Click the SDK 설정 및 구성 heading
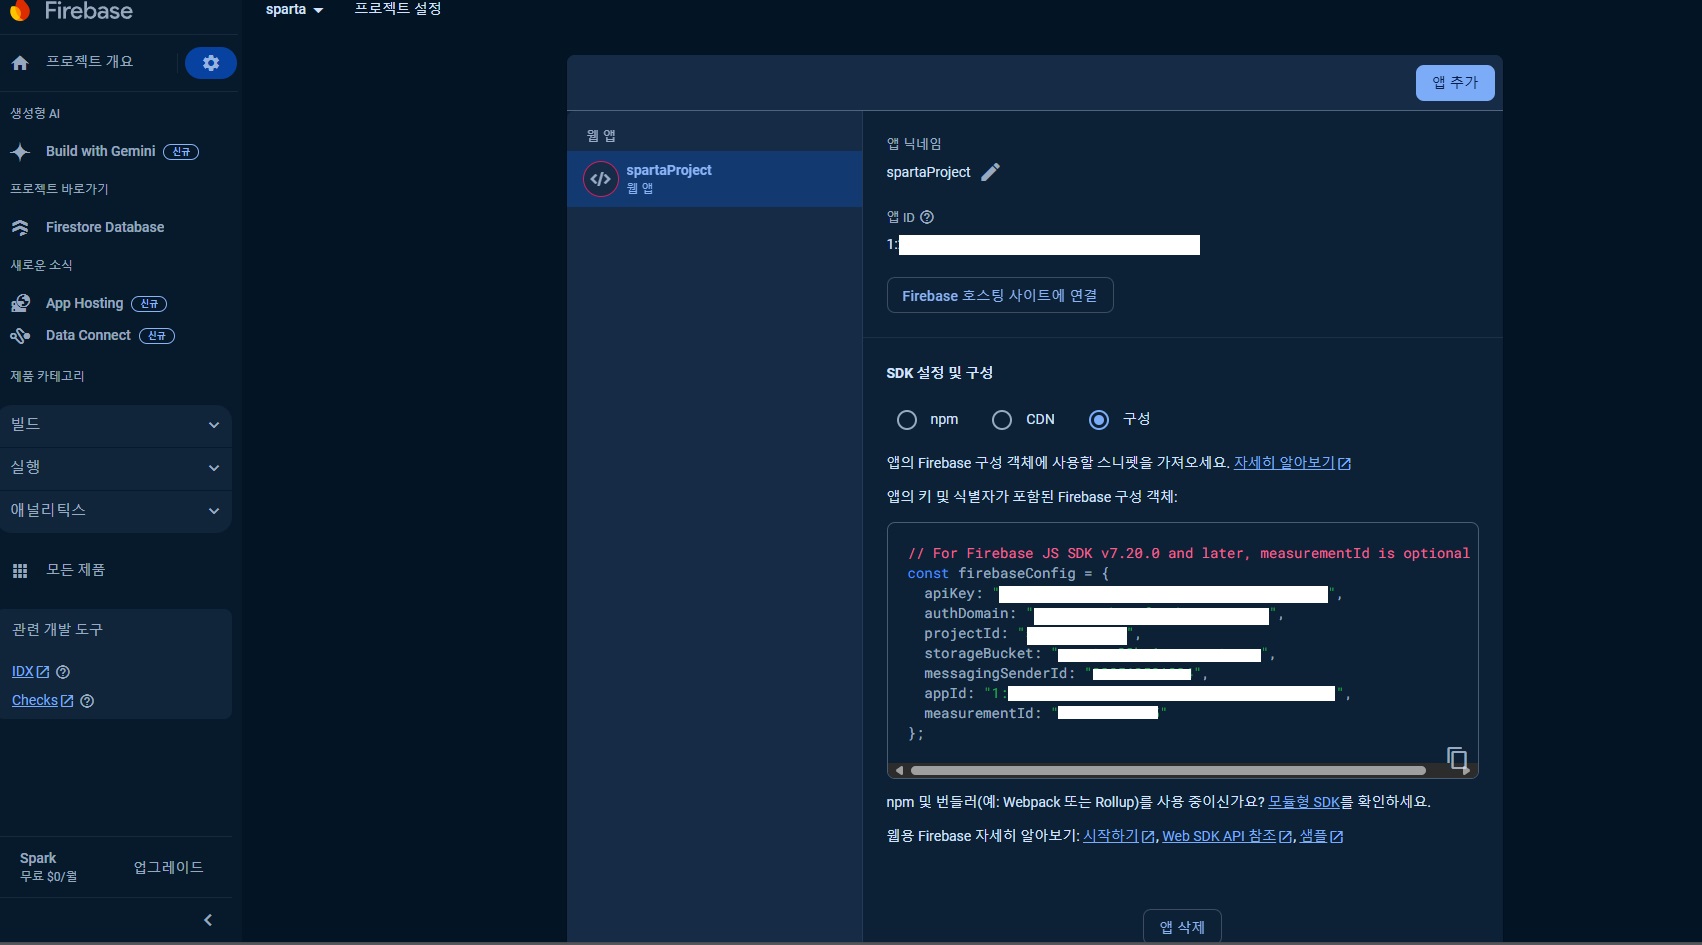Viewport: 1702px width, 945px height. point(940,373)
